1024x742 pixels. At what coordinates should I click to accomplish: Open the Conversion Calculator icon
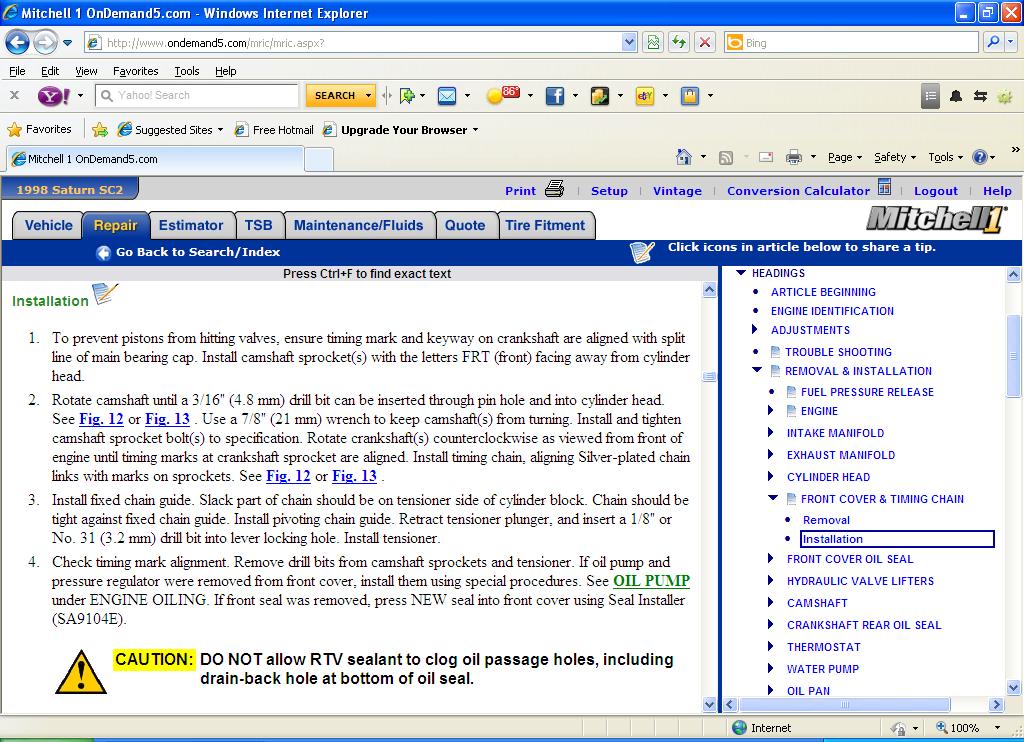884,188
